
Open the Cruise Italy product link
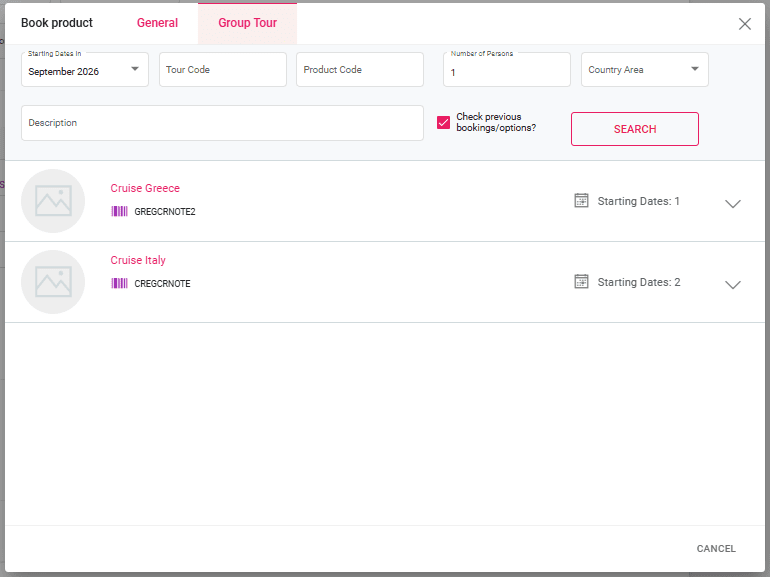click(138, 260)
